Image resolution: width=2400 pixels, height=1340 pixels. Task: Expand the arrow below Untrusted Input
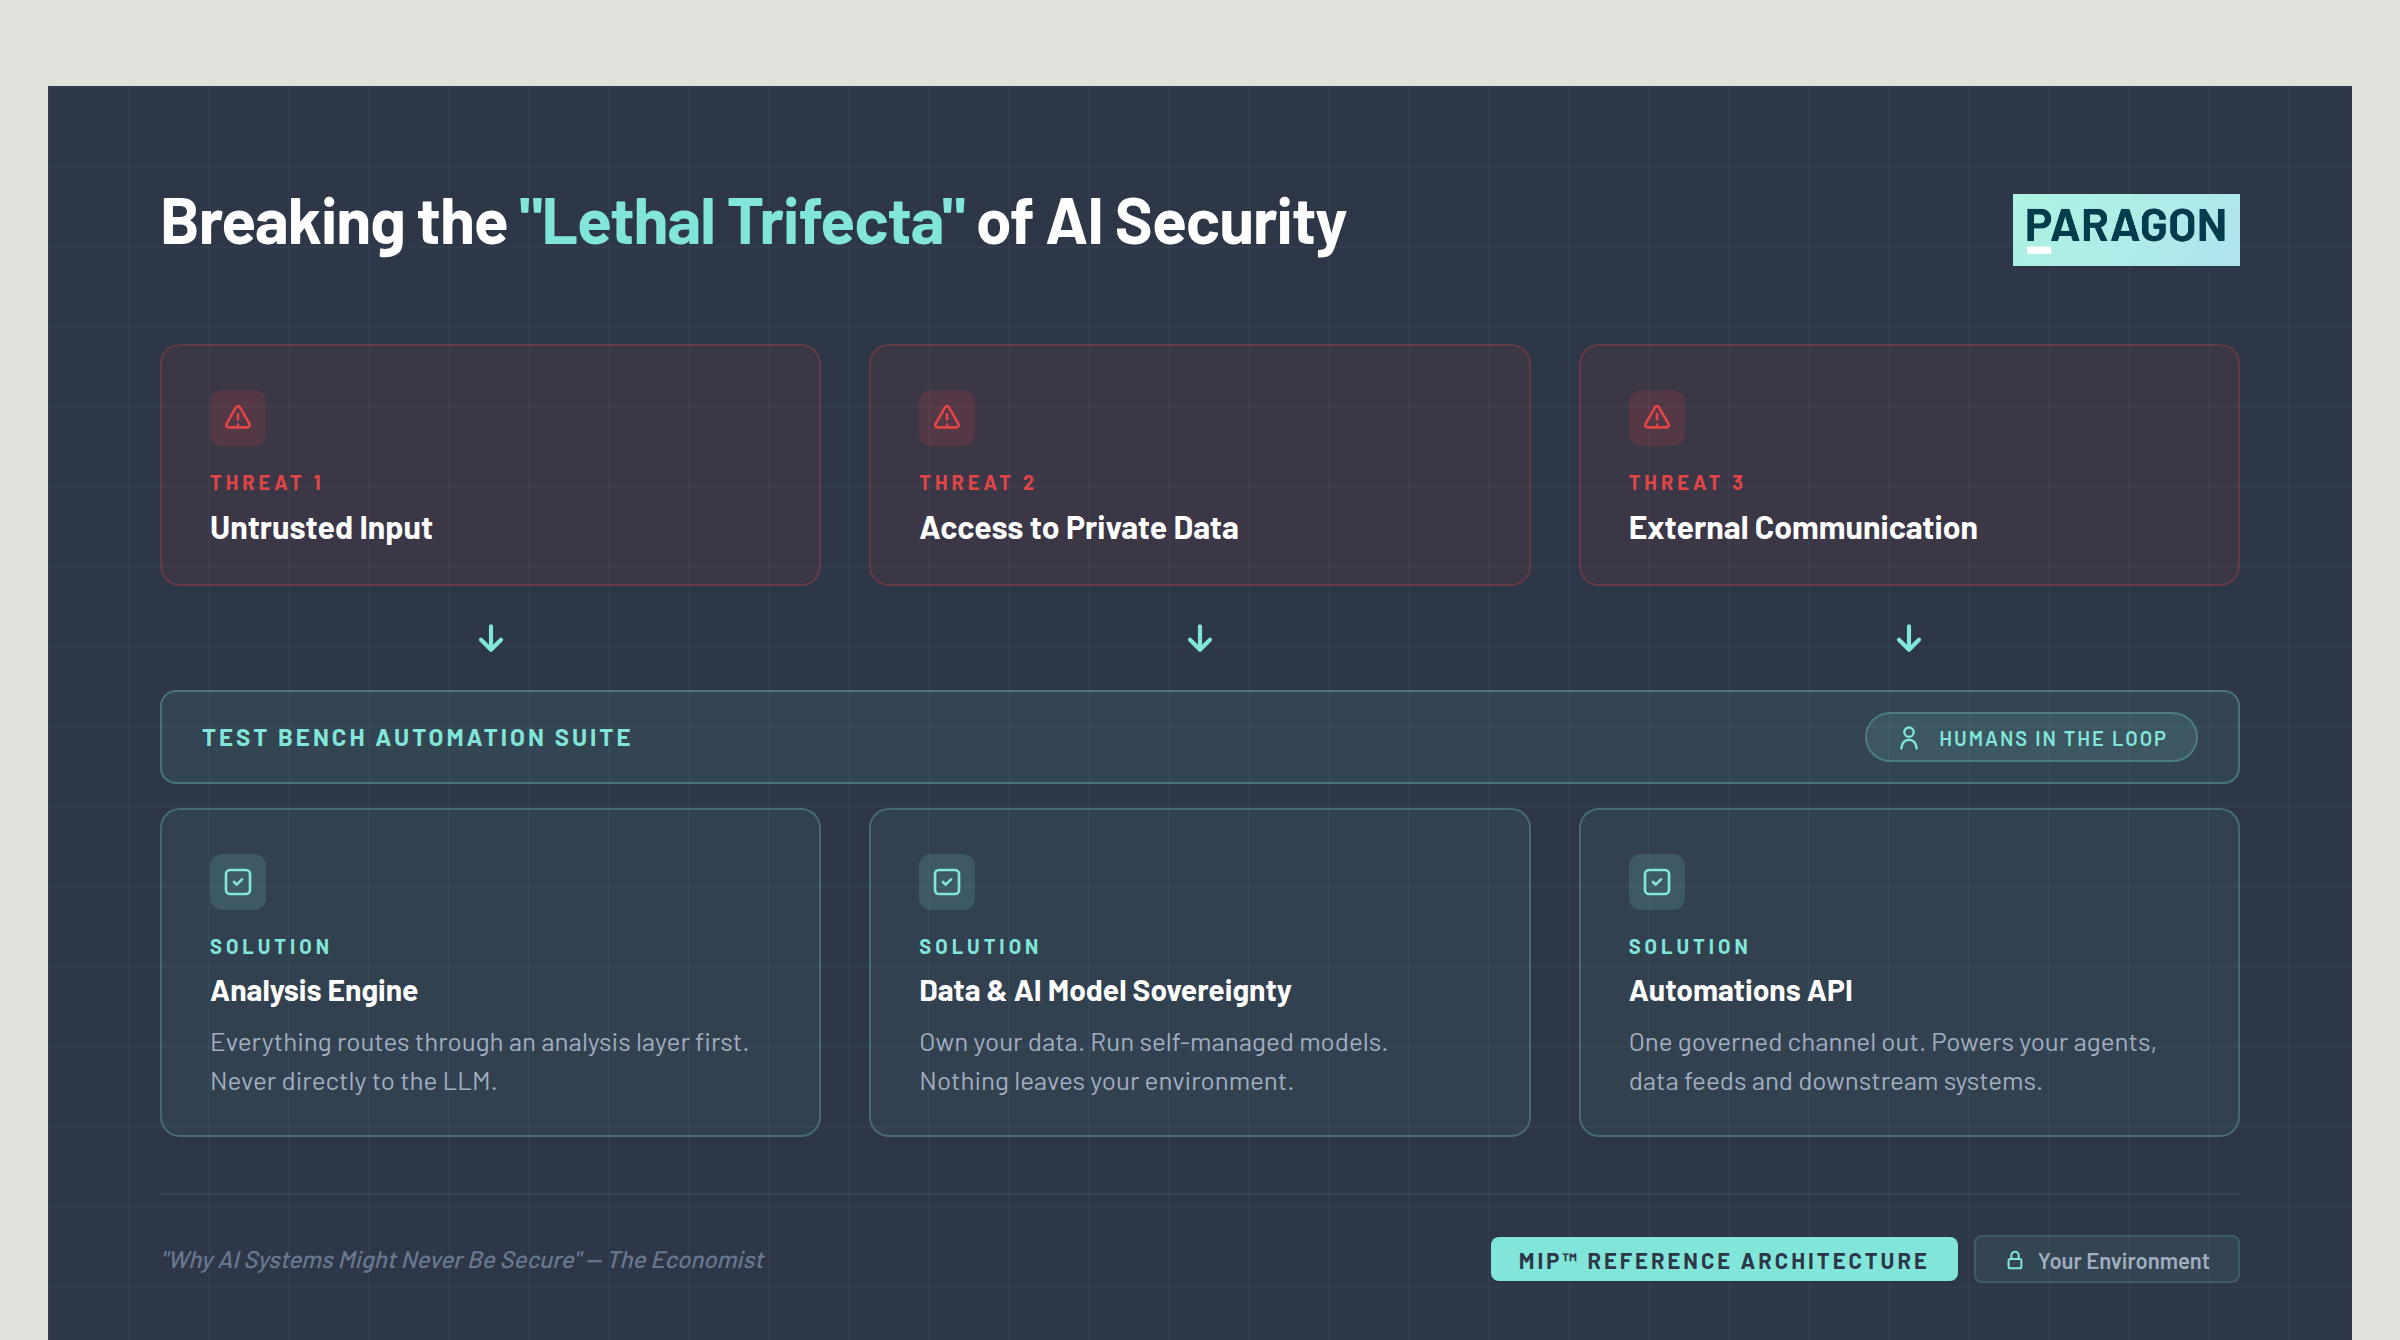[x=490, y=638]
